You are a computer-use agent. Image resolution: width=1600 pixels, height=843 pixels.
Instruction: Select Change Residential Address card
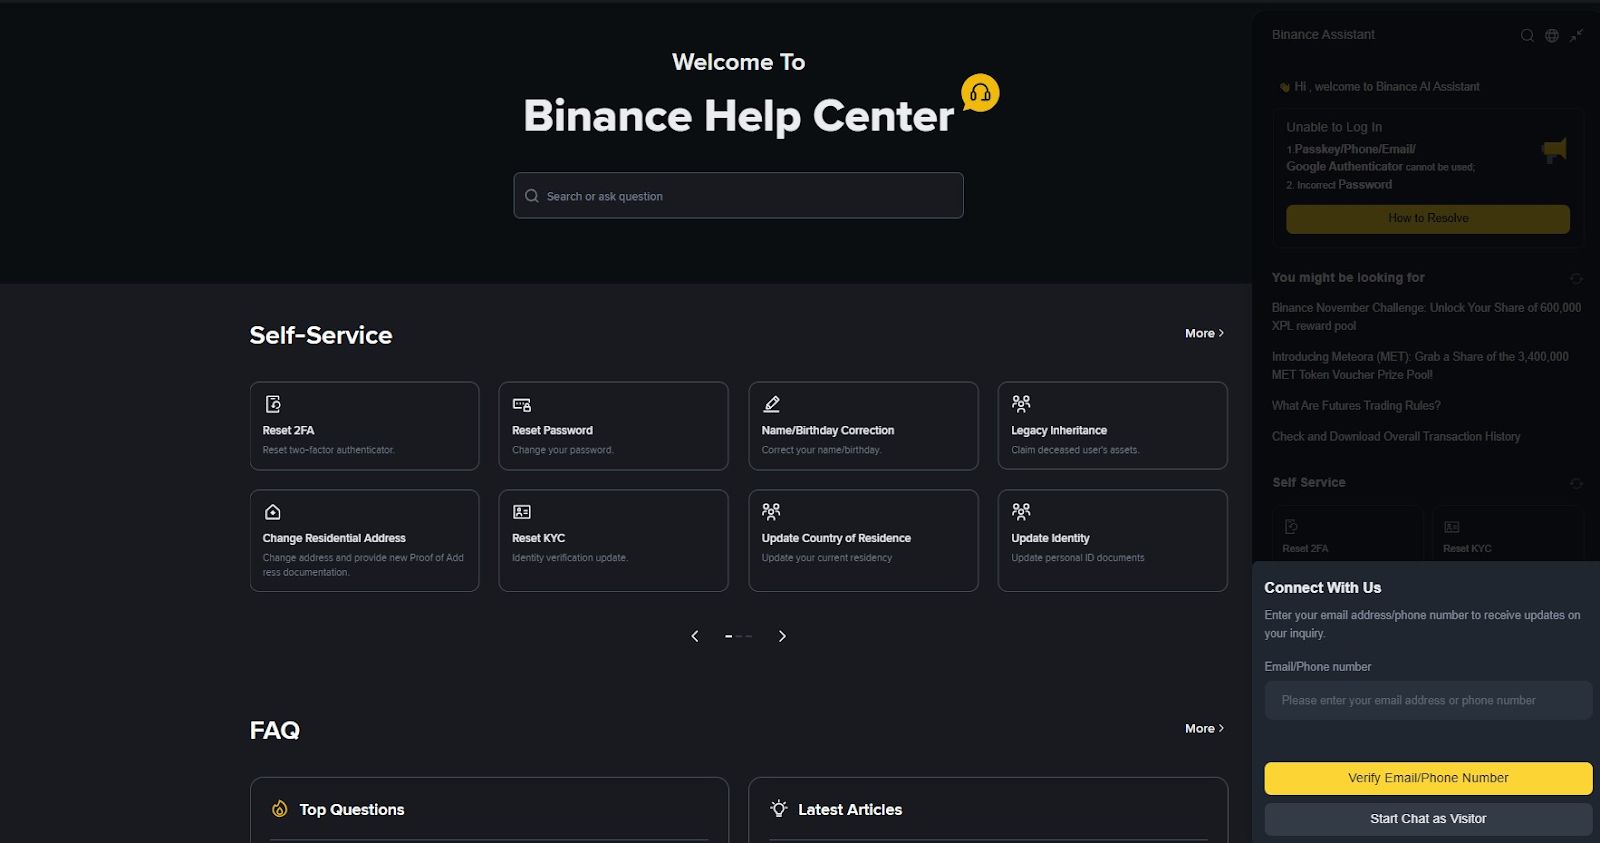[x=364, y=540]
